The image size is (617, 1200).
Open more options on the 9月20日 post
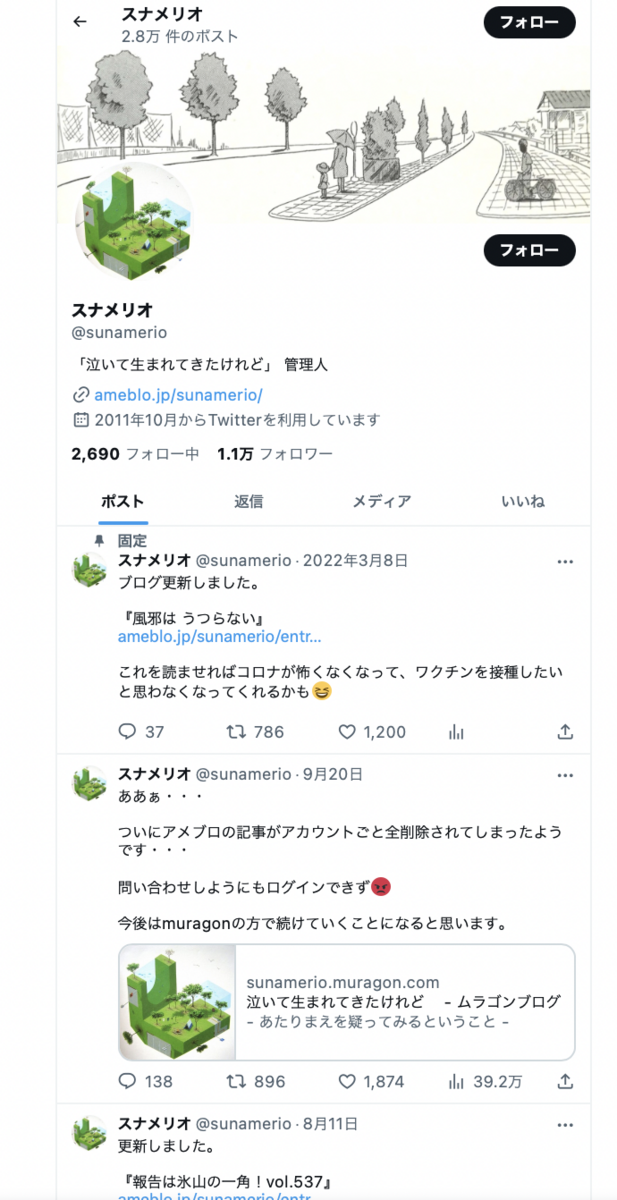click(565, 775)
